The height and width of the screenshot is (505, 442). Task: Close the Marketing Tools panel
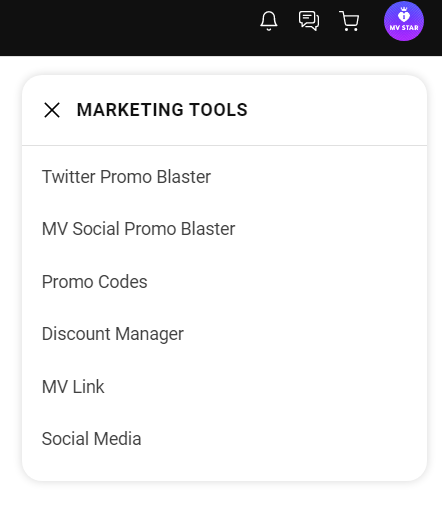tap(52, 110)
